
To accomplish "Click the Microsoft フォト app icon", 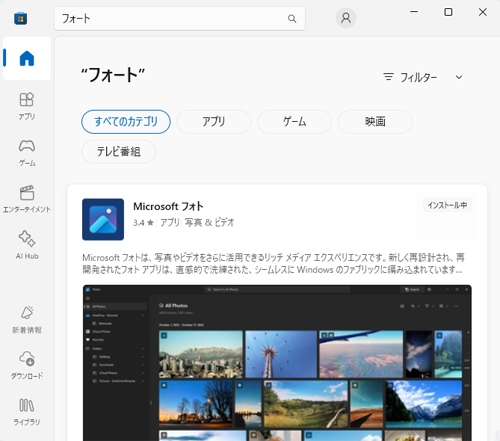I will [x=103, y=219].
